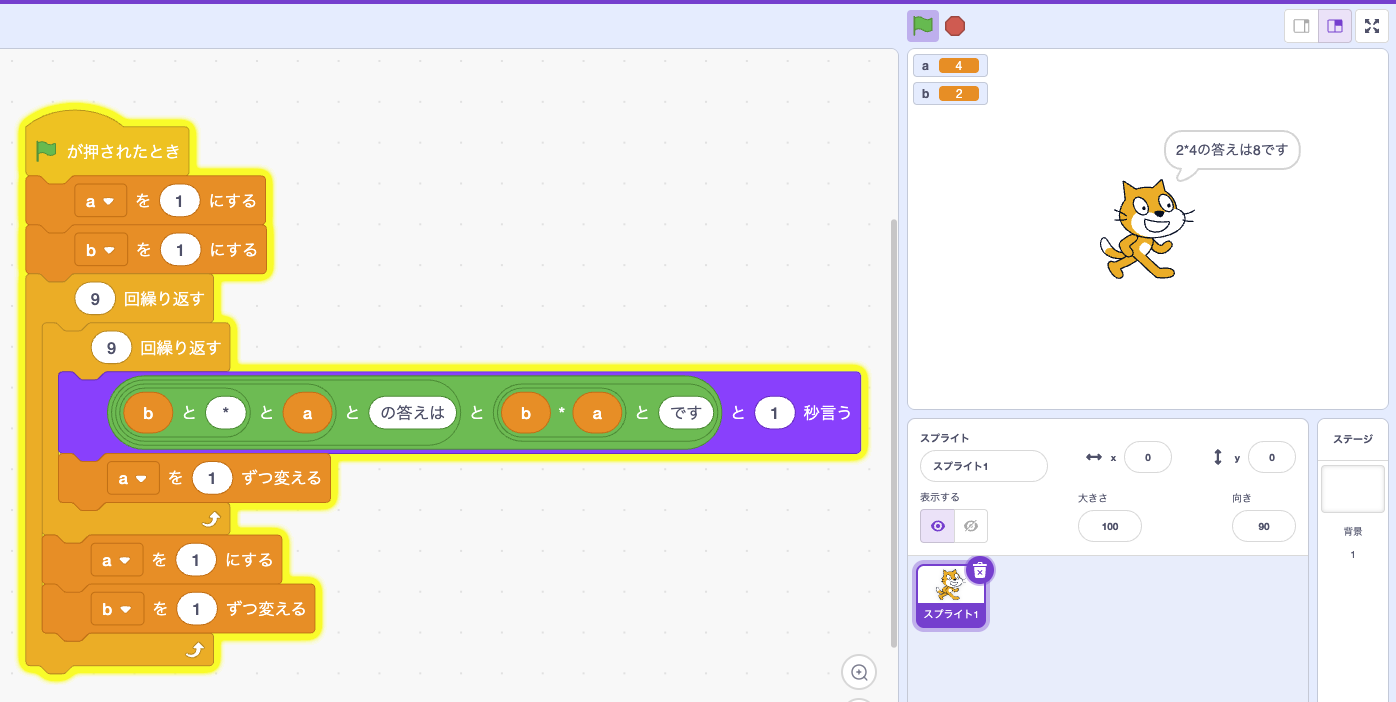The width and height of the screenshot is (1396, 702).
Task: Click the green flag to run the project
Action: pyautogui.click(x=922, y=26)
